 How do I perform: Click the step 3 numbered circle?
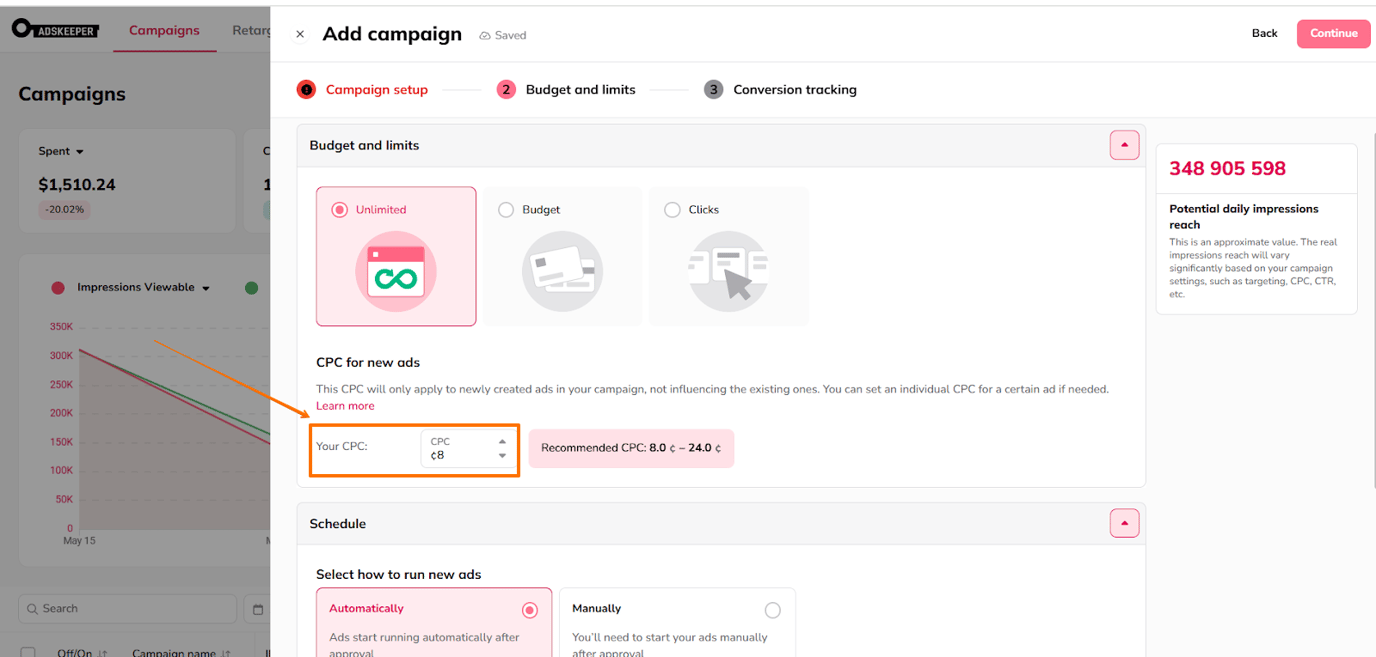pyautogui.click(x=713, y=89)
